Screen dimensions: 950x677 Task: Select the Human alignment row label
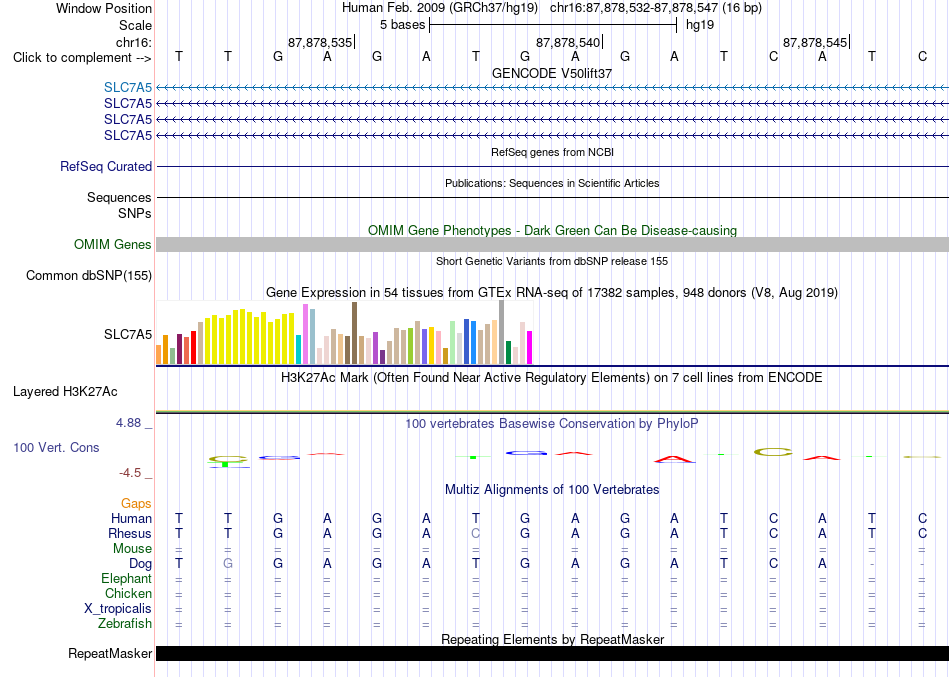pyautogui.click(x=131, y=518)
